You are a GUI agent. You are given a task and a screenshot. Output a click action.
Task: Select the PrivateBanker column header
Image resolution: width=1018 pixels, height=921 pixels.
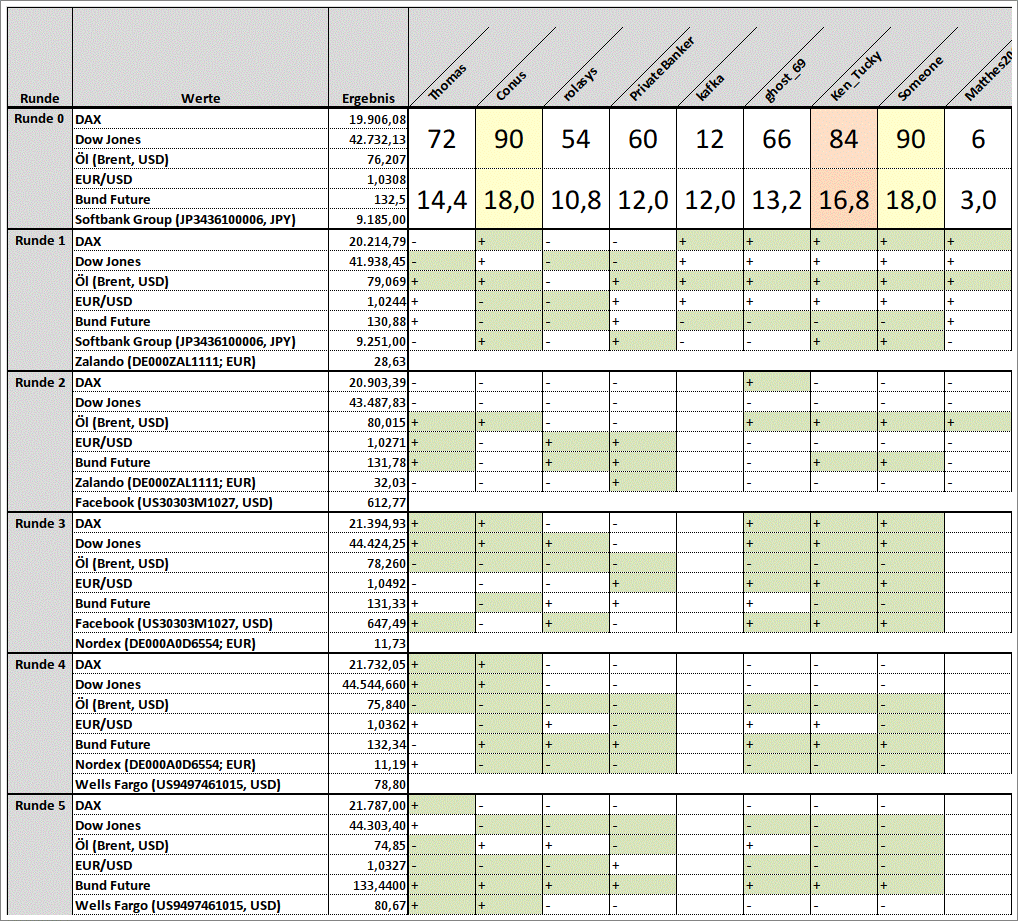662,68
